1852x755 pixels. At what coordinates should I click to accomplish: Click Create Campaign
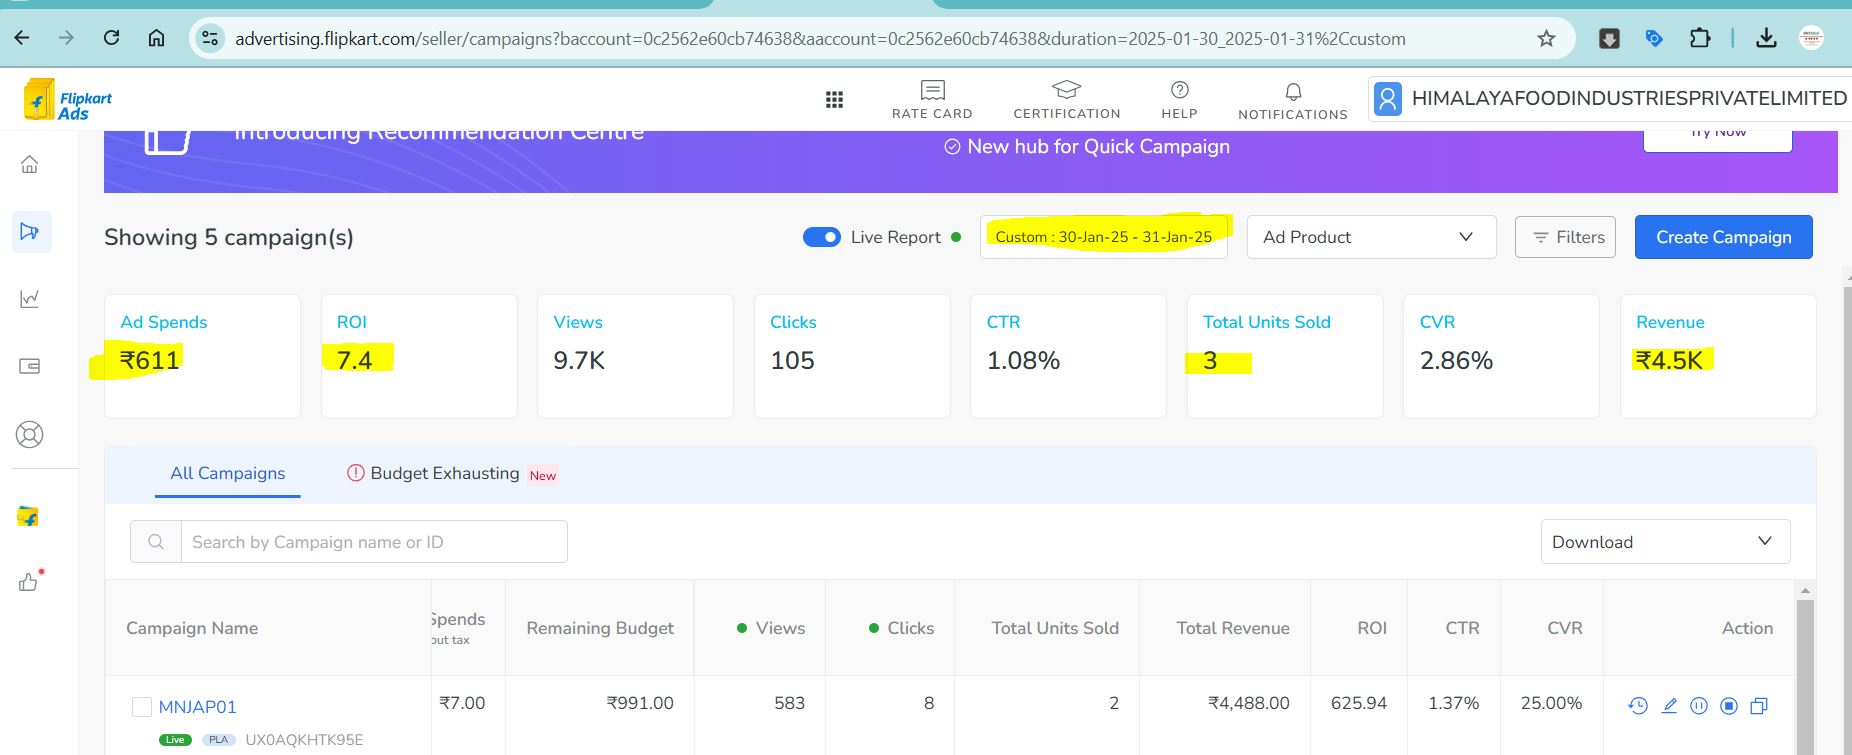click(x=1723, y=237)
